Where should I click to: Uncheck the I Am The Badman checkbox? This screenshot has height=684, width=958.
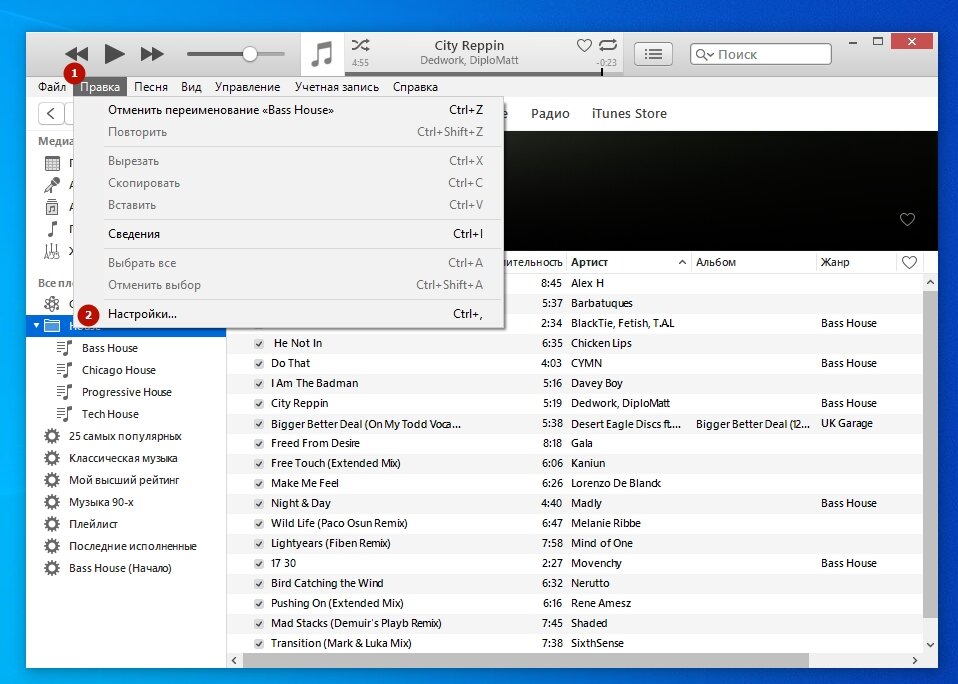259,384
